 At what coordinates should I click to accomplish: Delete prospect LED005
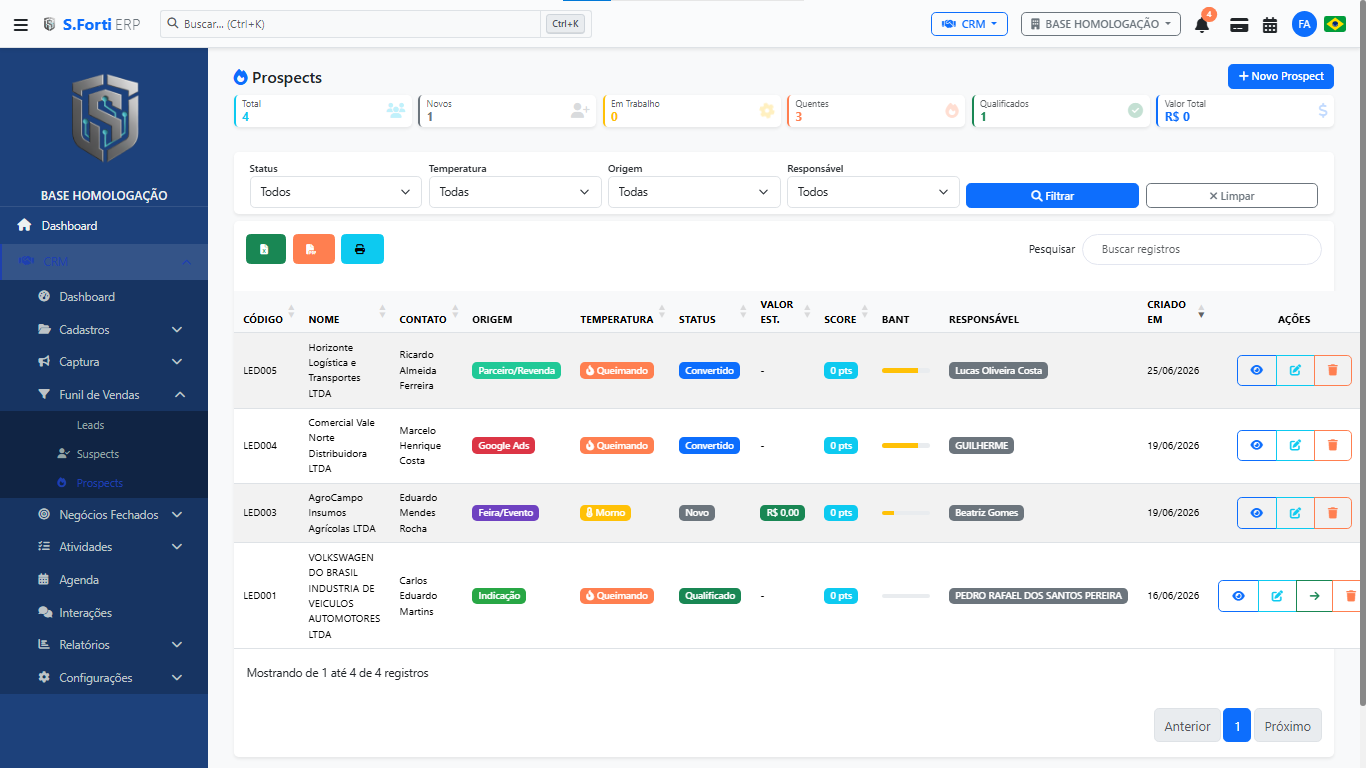pos(1332,370)
